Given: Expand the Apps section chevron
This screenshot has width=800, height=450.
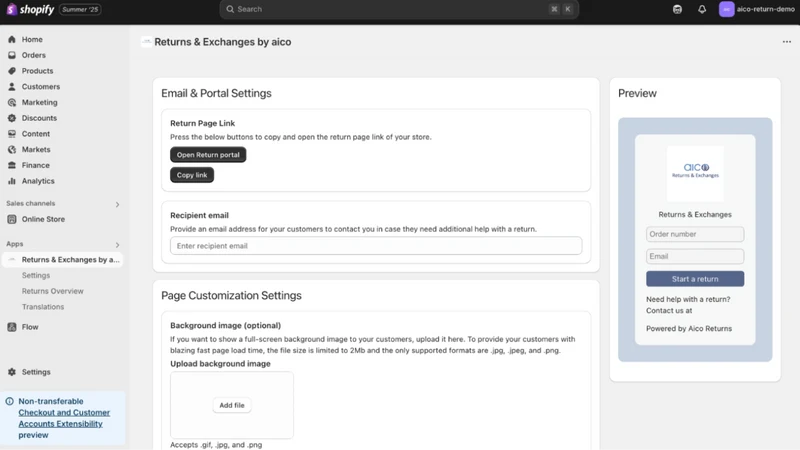Looking at the screenshot, I should coord(117,245).
